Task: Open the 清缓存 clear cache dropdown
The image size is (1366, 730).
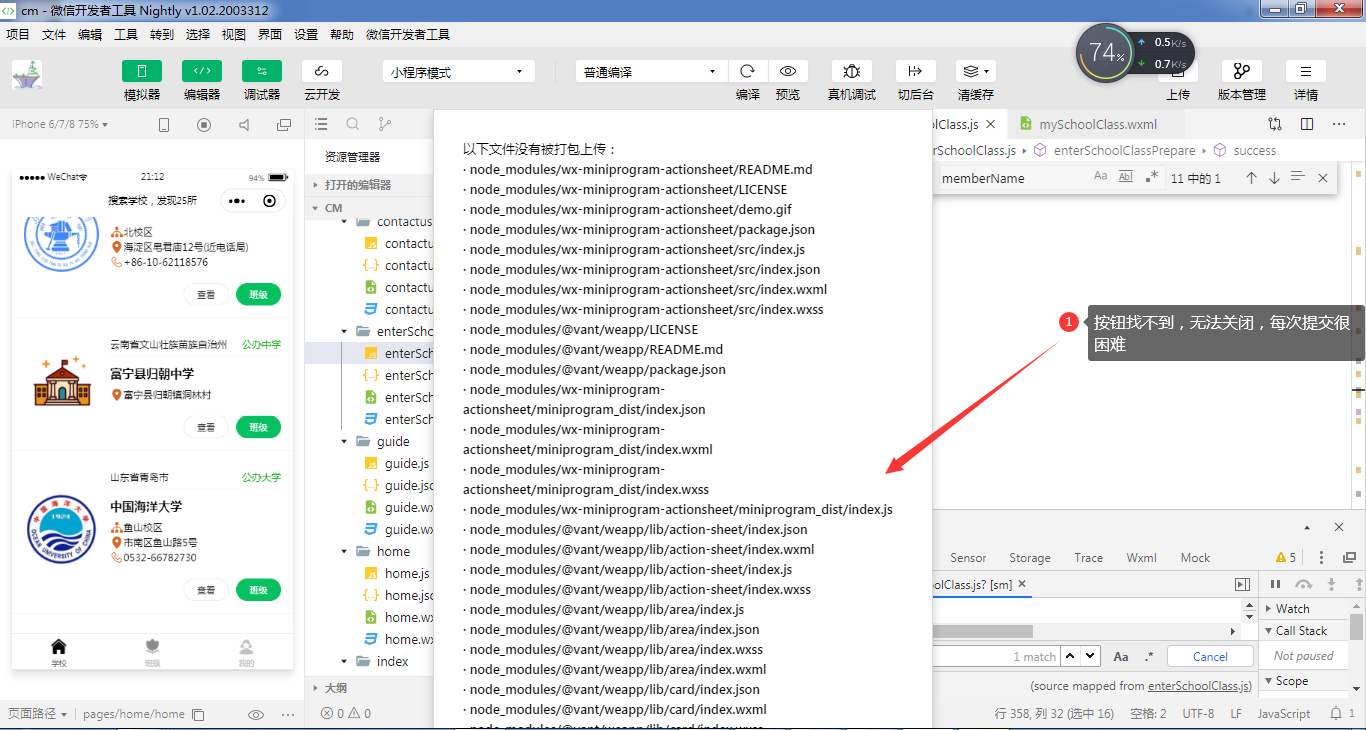Action: point(975,71)
